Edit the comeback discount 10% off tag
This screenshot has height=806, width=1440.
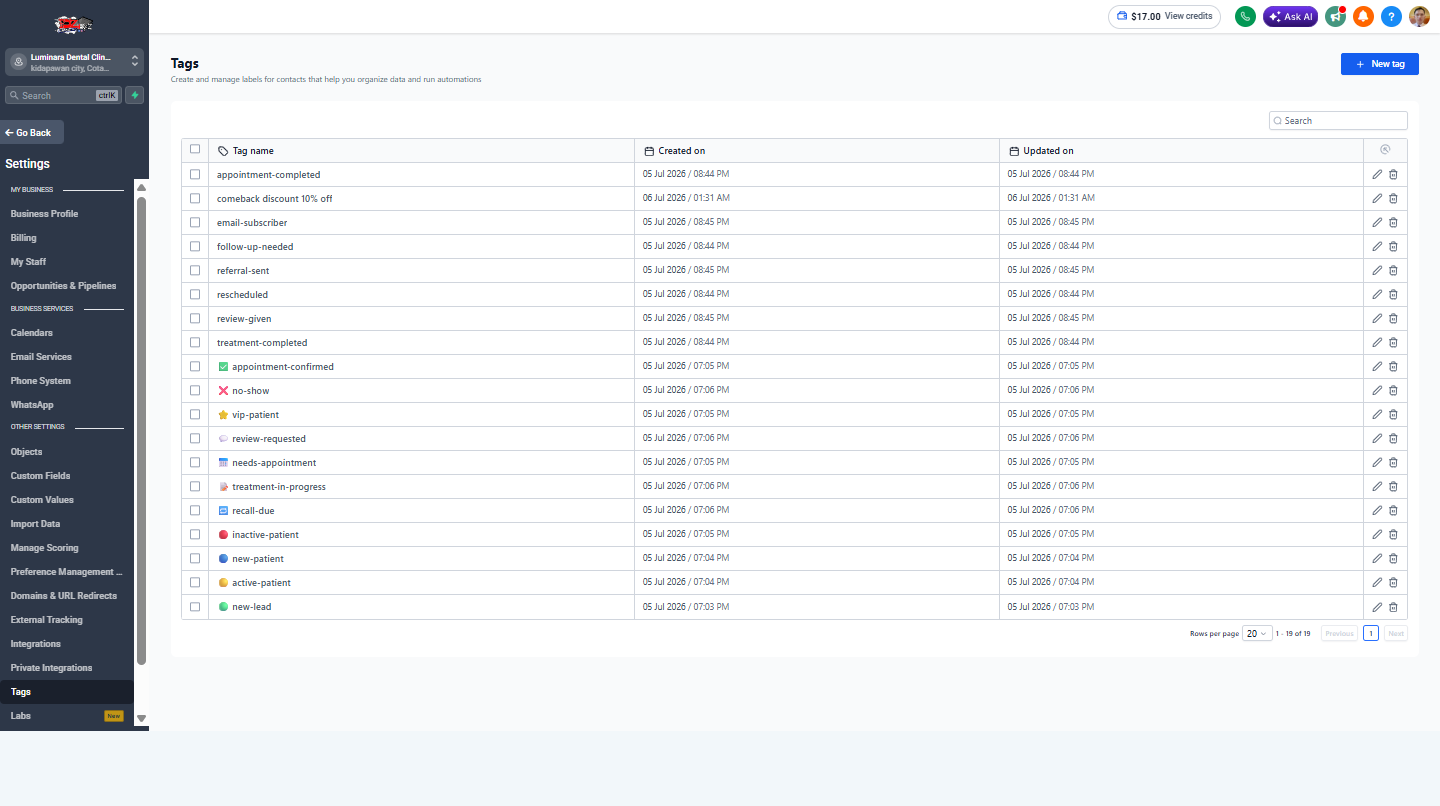(x=1377, y=199)
